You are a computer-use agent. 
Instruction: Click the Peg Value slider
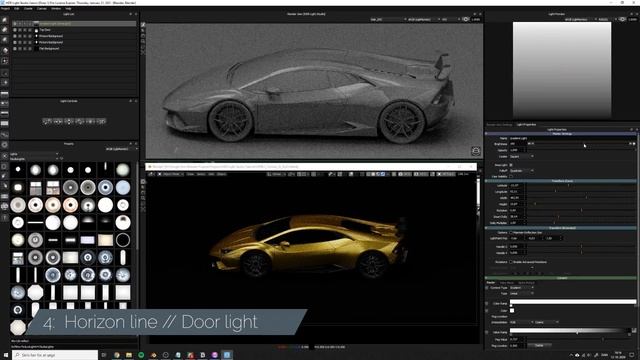[x=581, y=339]
